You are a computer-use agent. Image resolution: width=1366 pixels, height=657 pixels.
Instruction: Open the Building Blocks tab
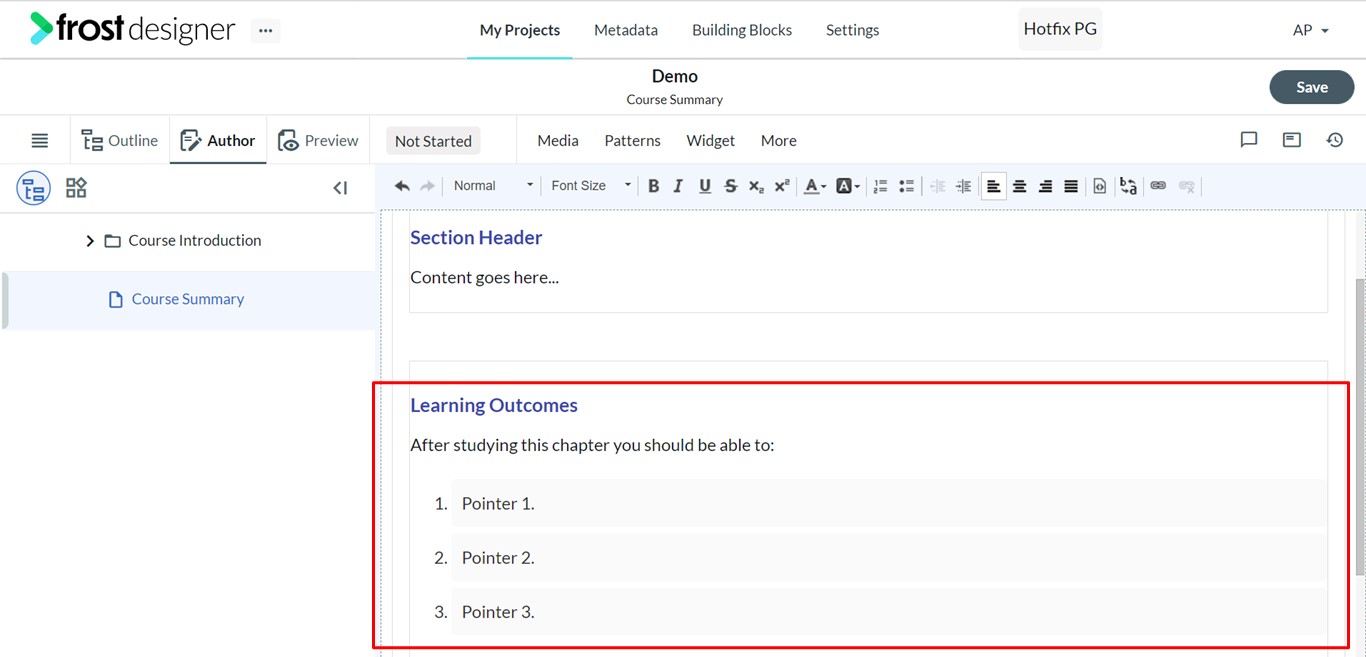click(x=742, y=30)
